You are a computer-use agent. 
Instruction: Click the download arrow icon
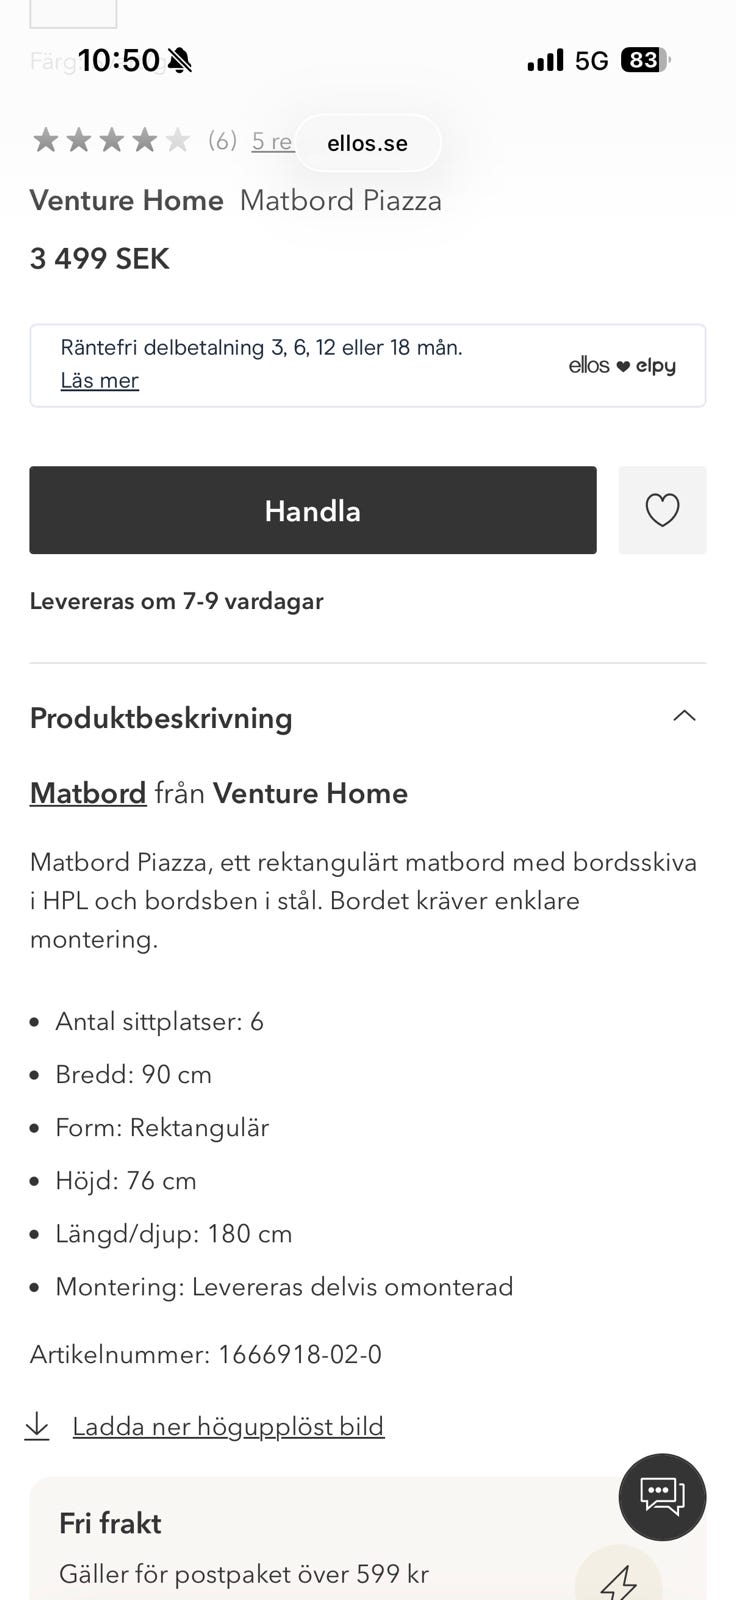click(37, 1426)
